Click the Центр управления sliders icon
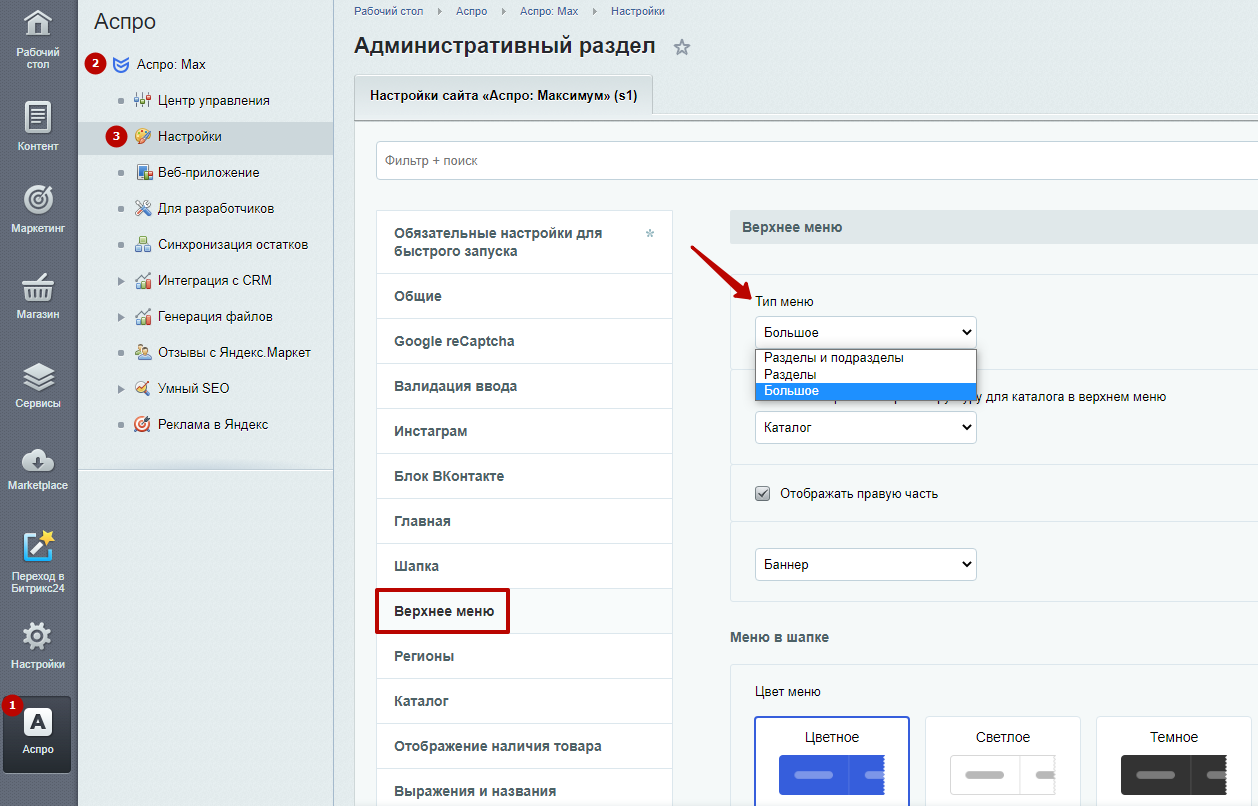The height and width of the screenshot is (806, 1258). click(142, 100)
